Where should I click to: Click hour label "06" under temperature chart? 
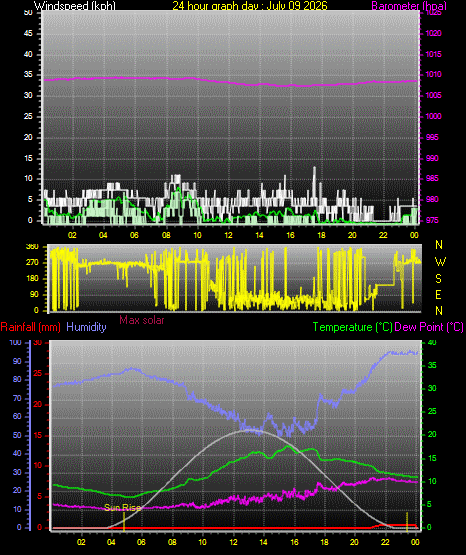pos(141,542)
